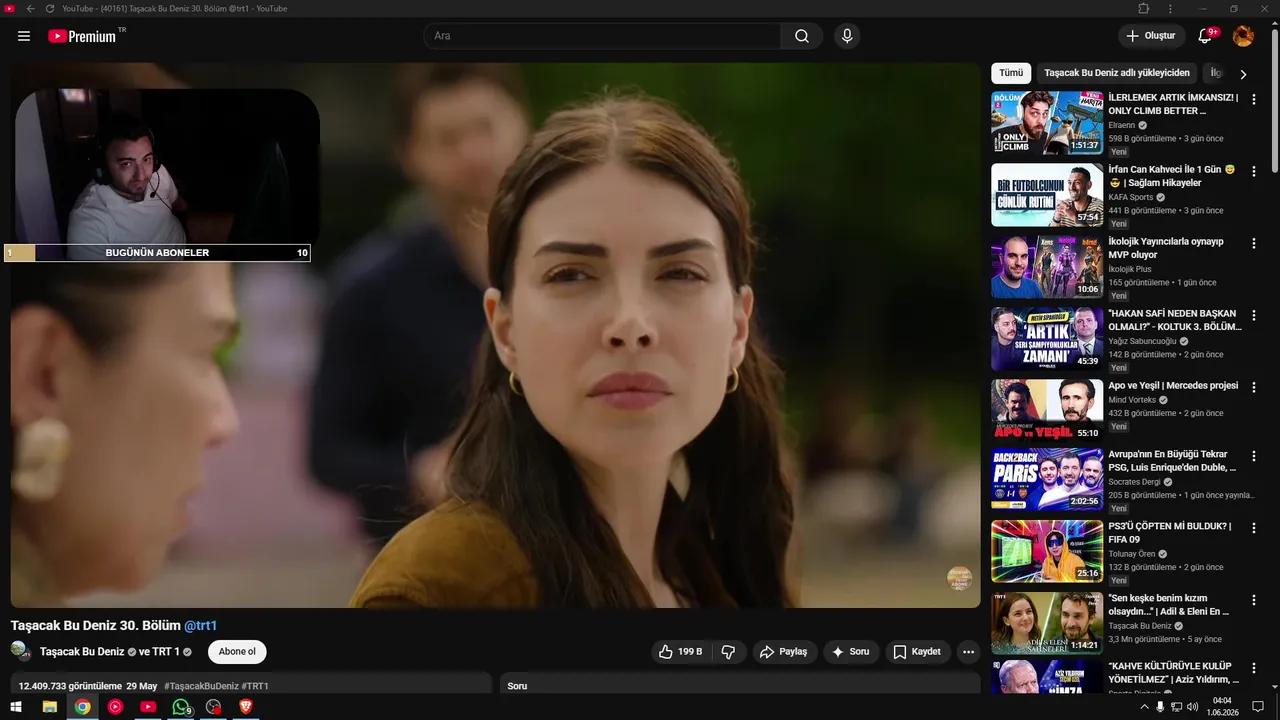The height and width of the screenshot is (720, 1280).
Task: Open HAKAN SAFİ KOLTUK 3. BÖLÜM thumbnail
Action: [x=1047, y=339]
